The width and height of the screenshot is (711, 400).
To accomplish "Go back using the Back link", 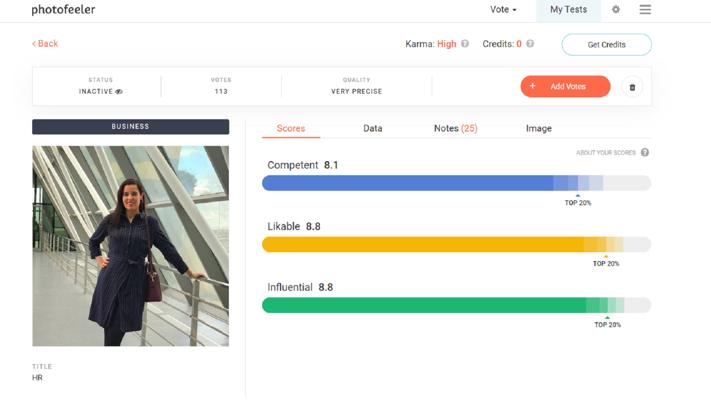I will tap(45, 44).
